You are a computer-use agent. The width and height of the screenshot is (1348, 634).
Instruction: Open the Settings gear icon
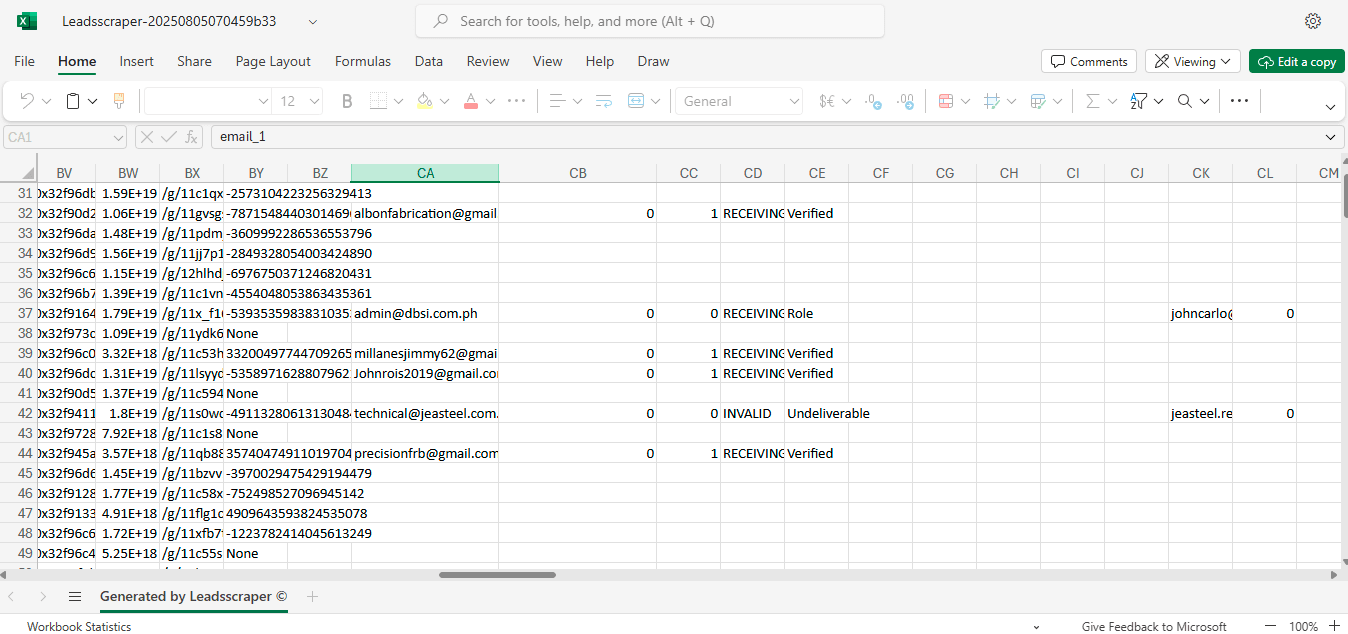[1313, 21]
